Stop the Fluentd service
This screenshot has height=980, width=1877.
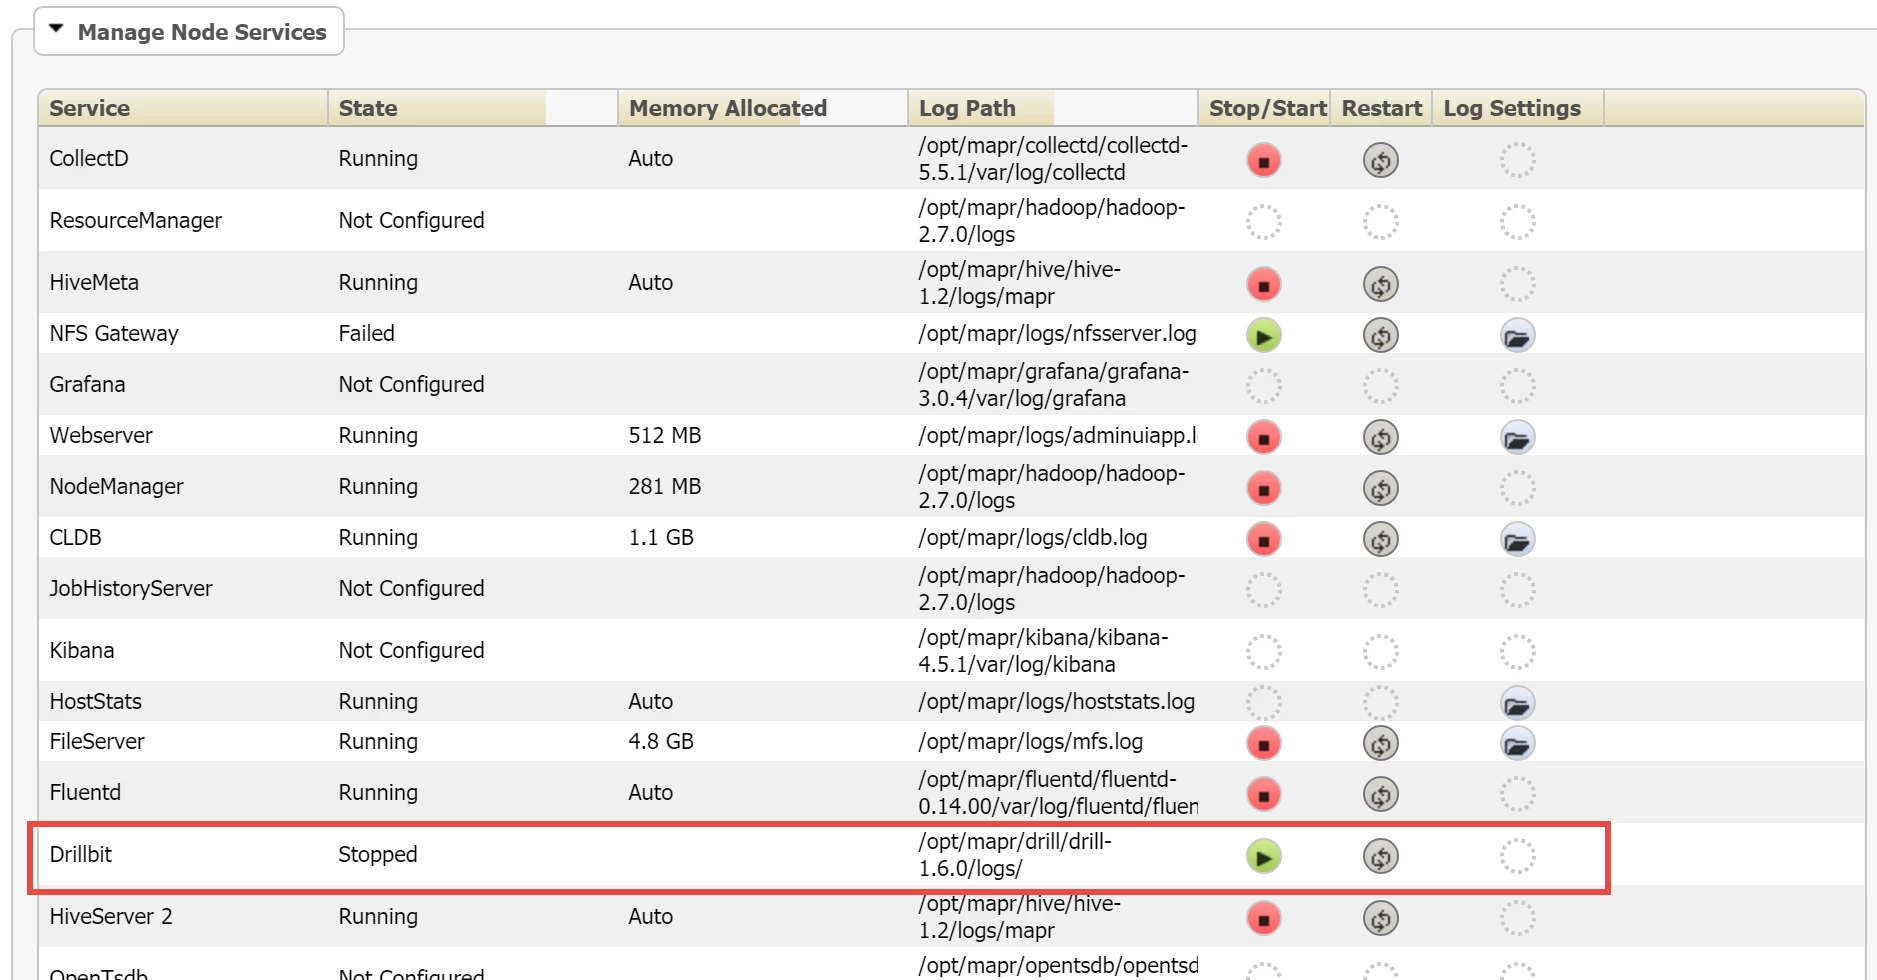pyautogui.click(x=1264, y=795)
